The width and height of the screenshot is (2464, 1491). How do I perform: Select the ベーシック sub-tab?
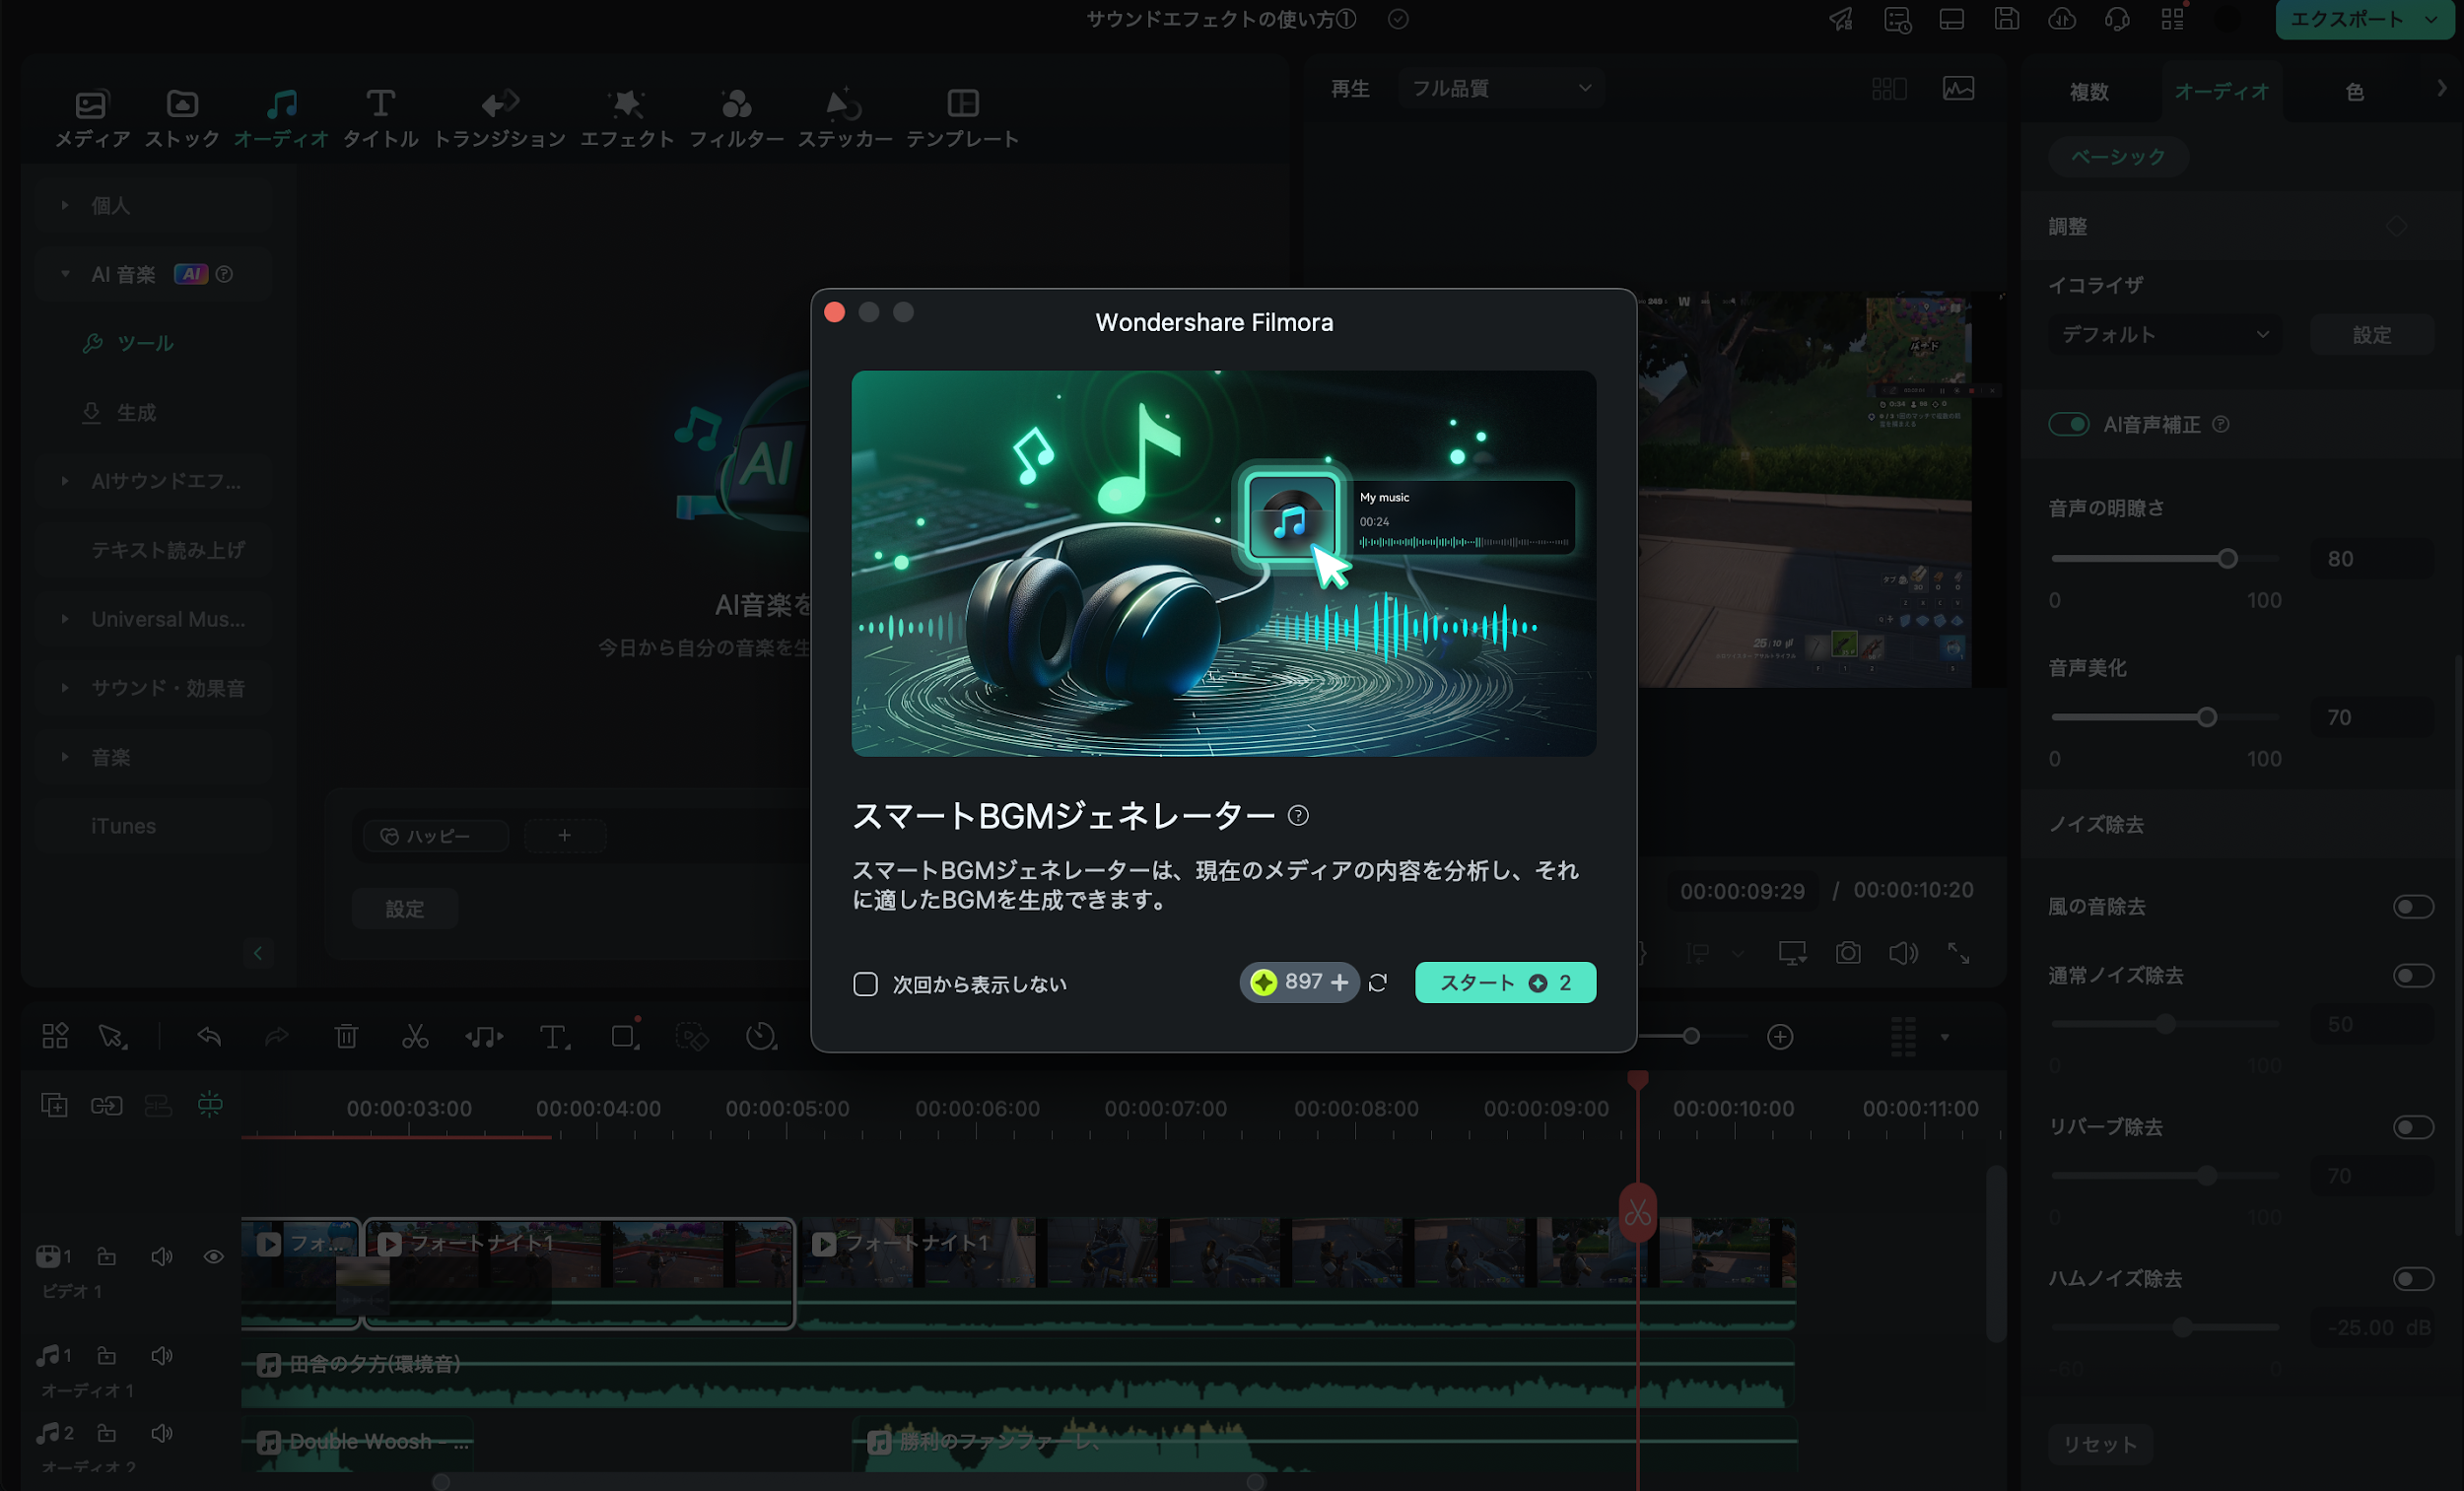coord(2118,157)
